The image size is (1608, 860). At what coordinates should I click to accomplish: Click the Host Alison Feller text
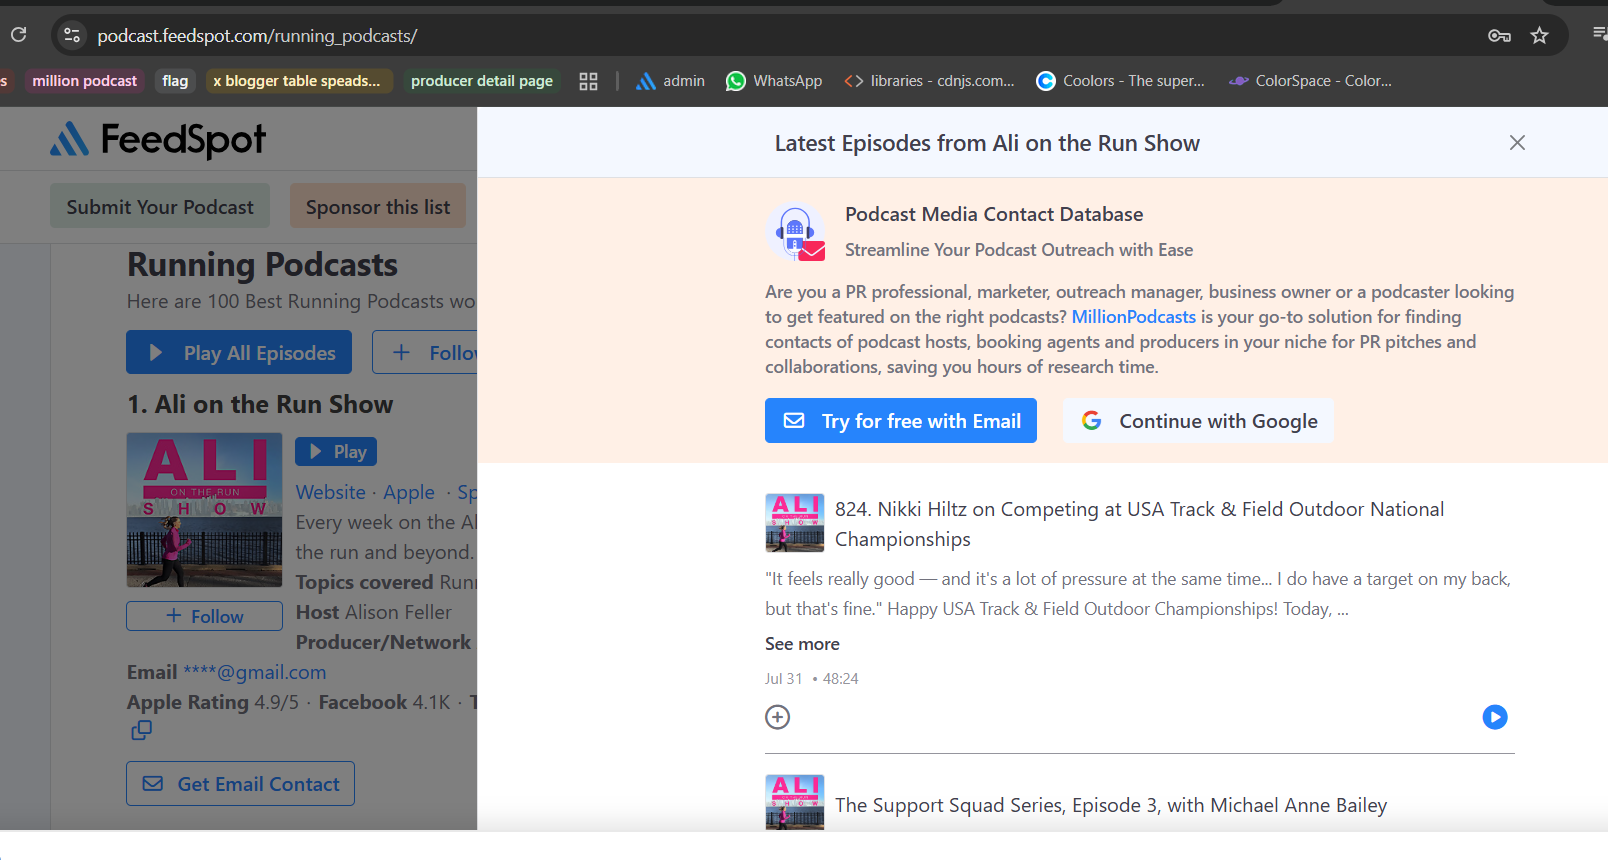point(374,612)
